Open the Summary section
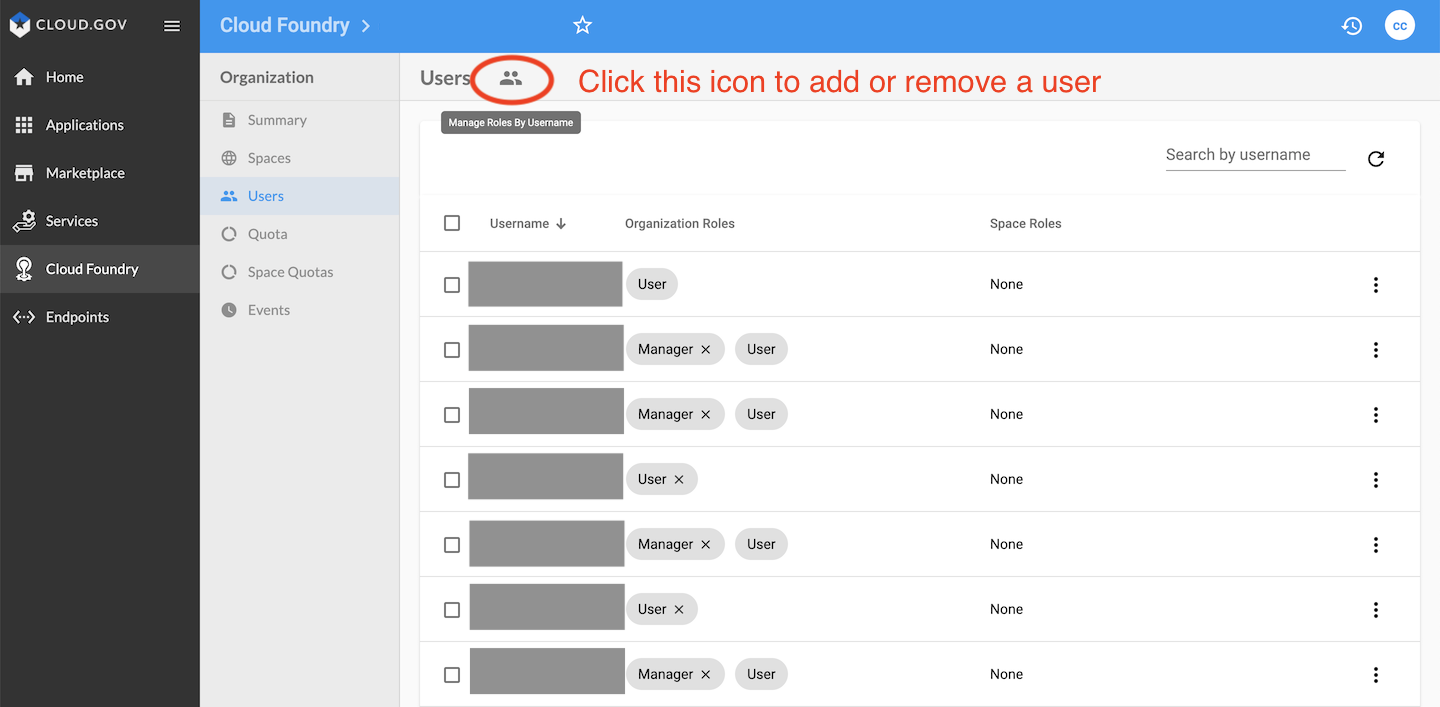This screenshot has width=1440, height=707. click(x=300, y=120)
